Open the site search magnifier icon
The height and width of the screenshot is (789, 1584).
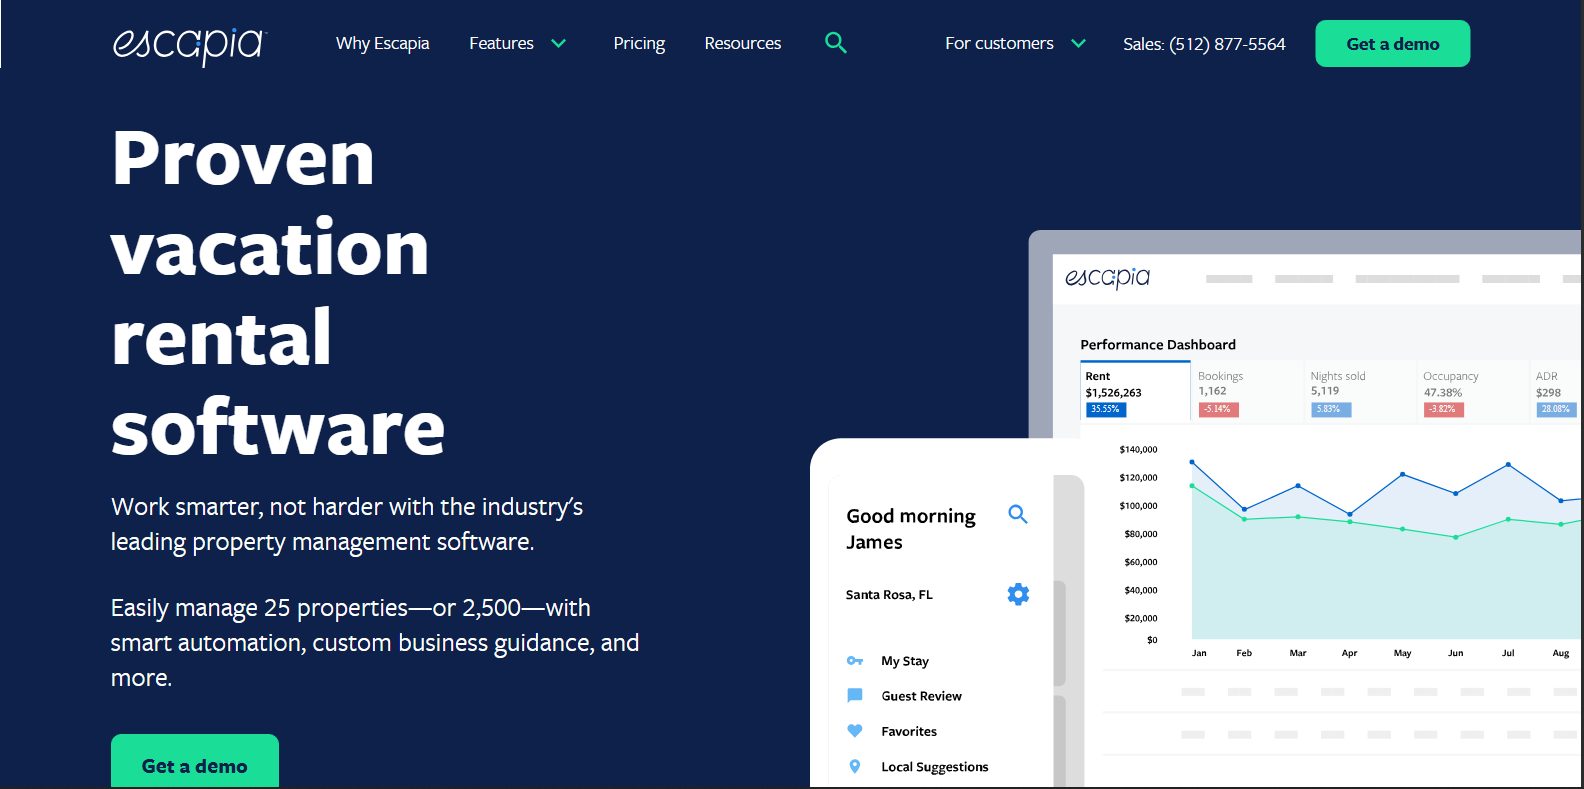click(x=836, y=43)
